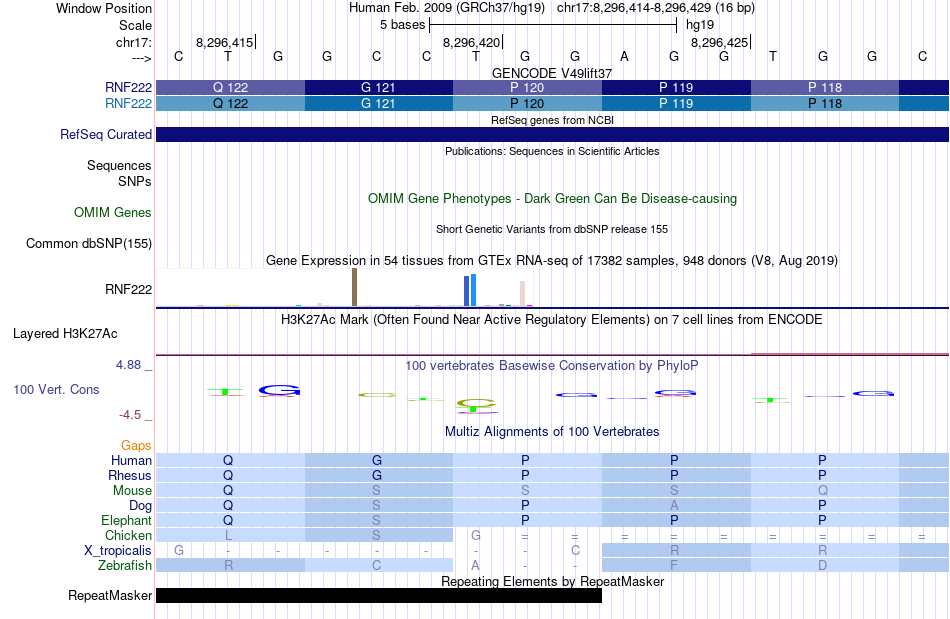Click position marker 8,296,415
Screen dimensions: 950x619
[224, 42]
